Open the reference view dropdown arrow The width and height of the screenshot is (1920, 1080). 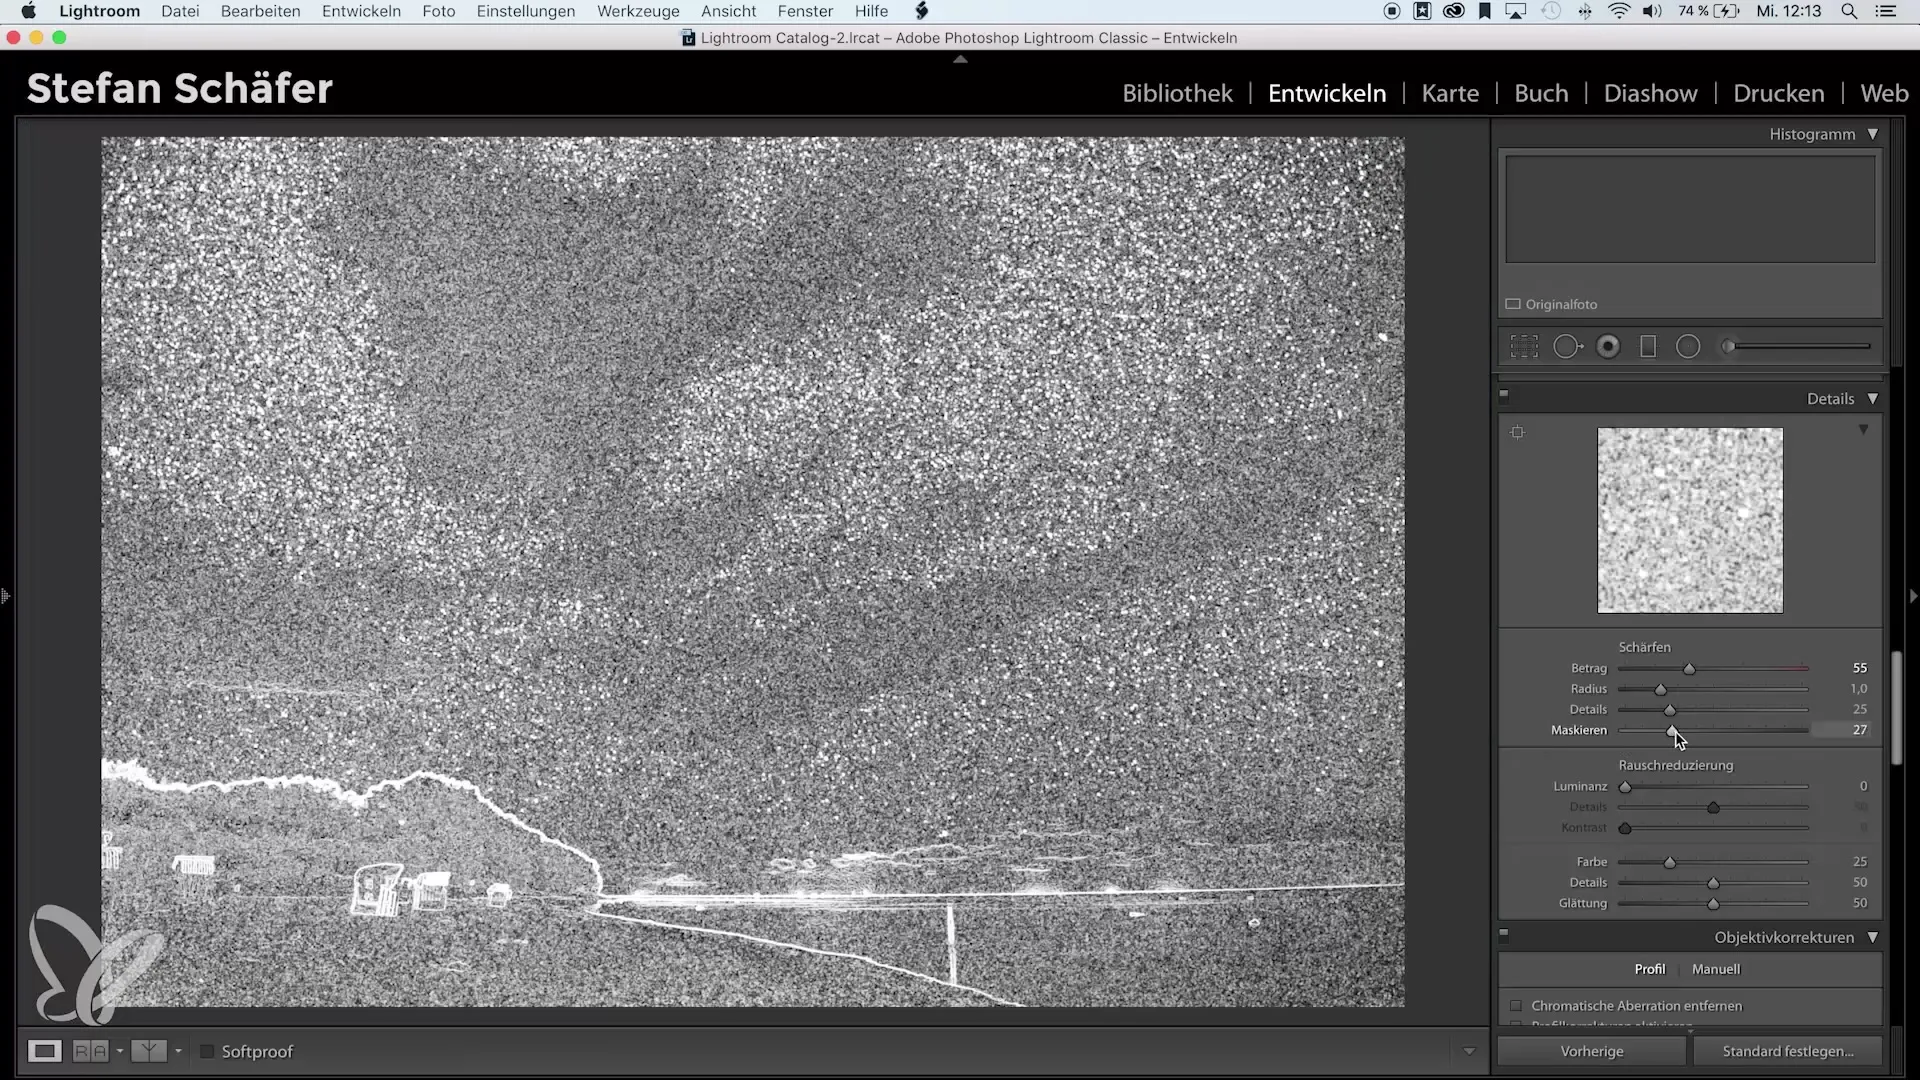[x=119, y=1051]
